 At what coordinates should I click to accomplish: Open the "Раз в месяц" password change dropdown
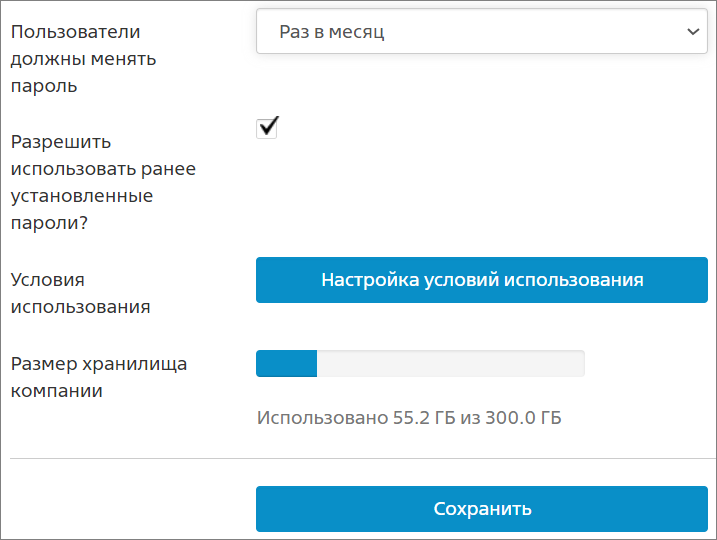click(482, 32)
